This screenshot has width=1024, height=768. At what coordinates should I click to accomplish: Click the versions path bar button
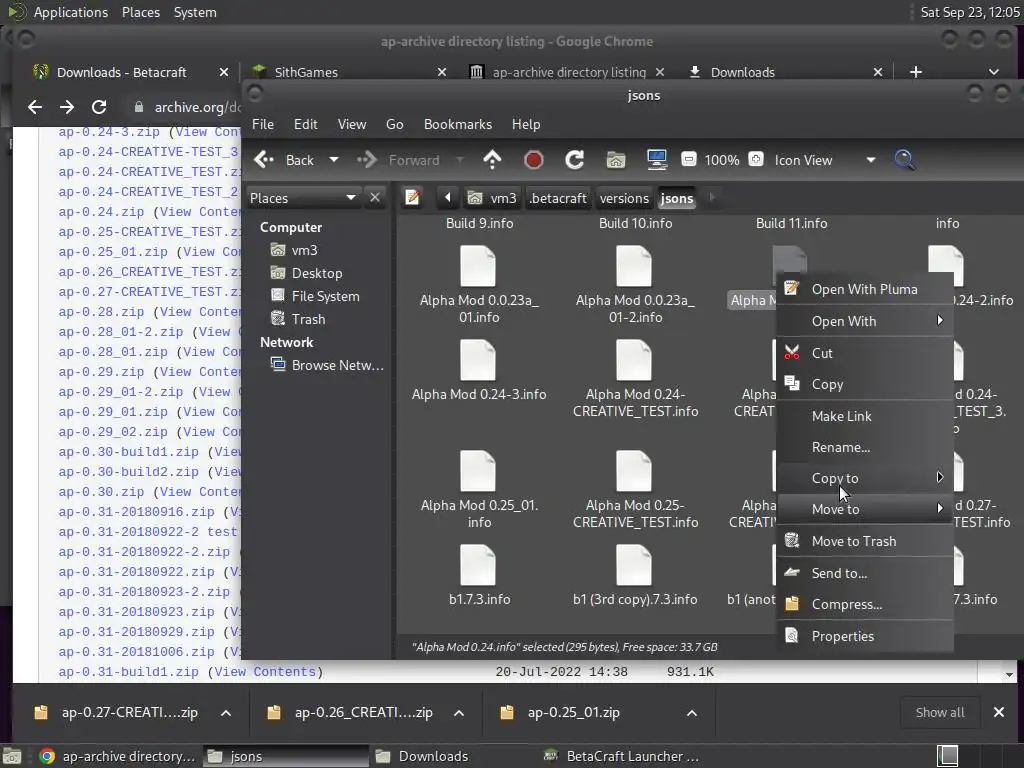624,198
